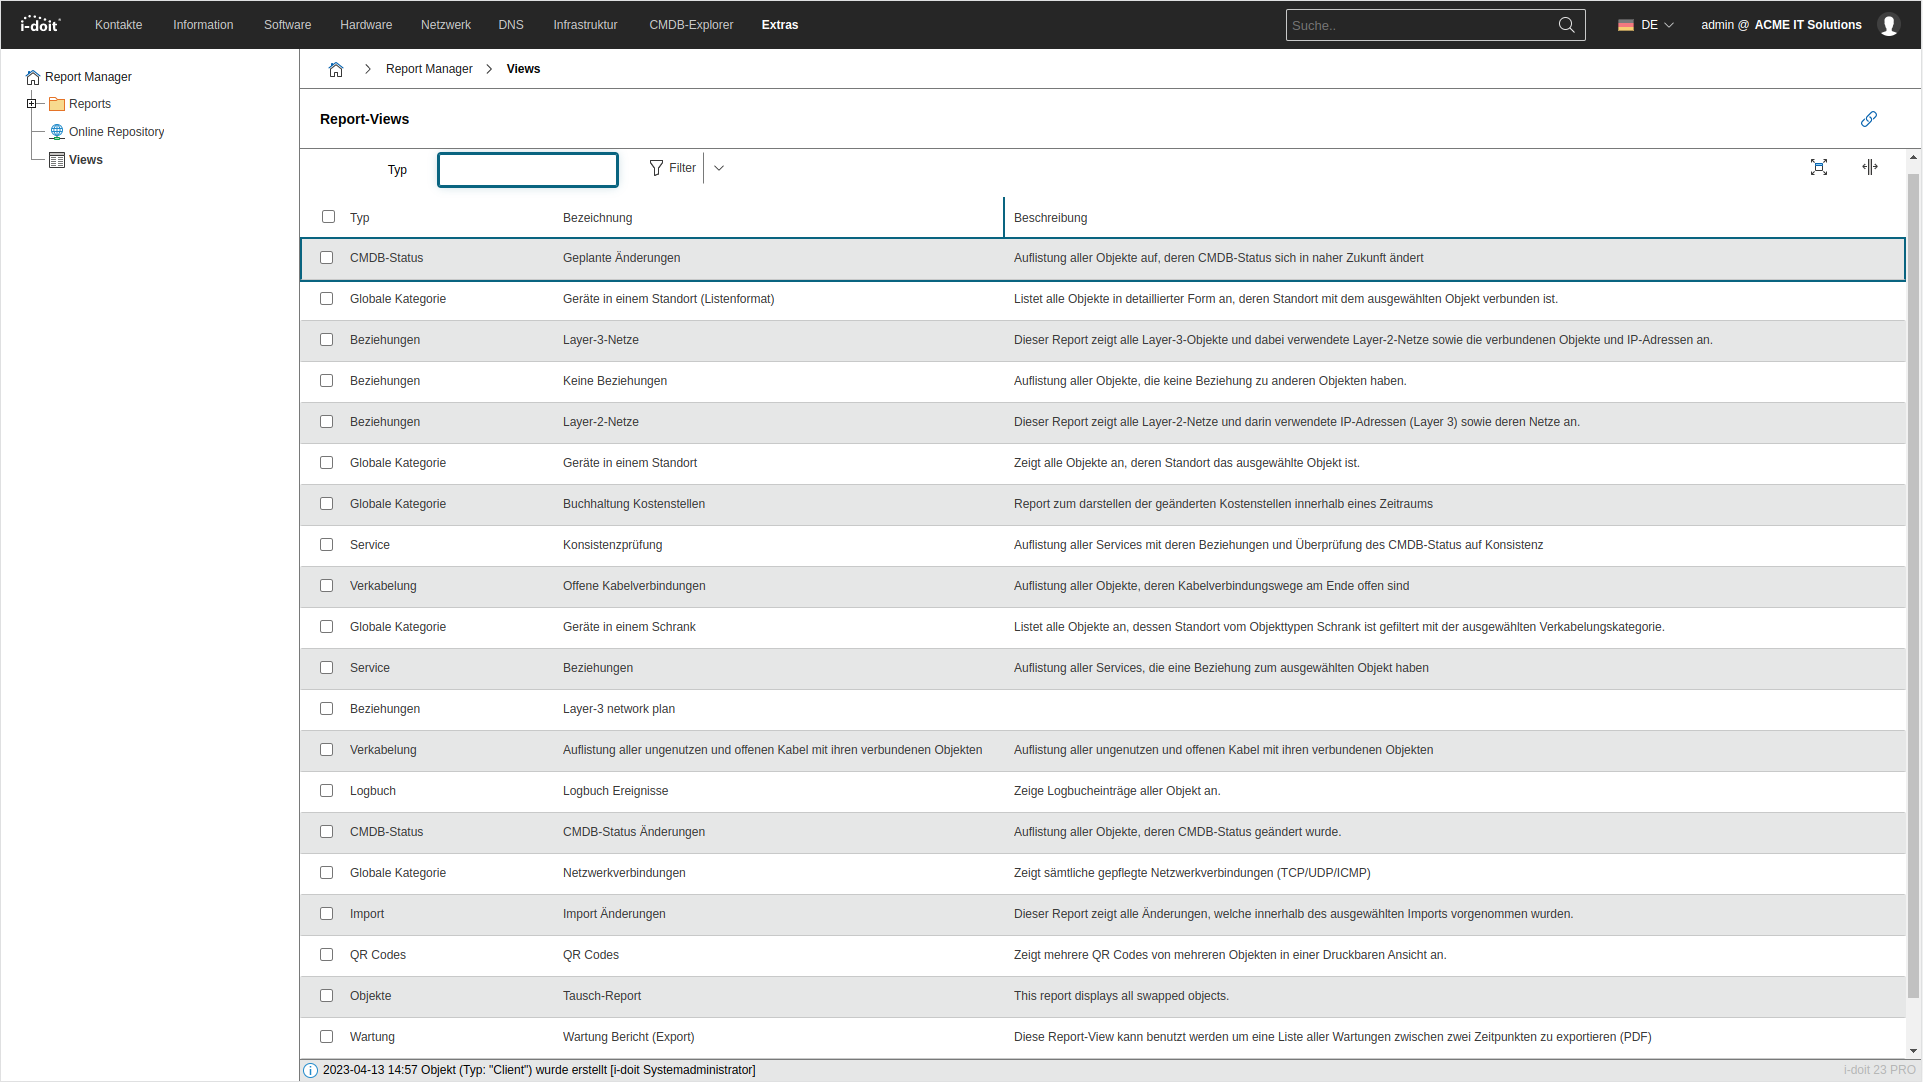Screen dimensions: 1923x1082
Task: Click the info icon in status bar
Action: [x=310, y=1070]
